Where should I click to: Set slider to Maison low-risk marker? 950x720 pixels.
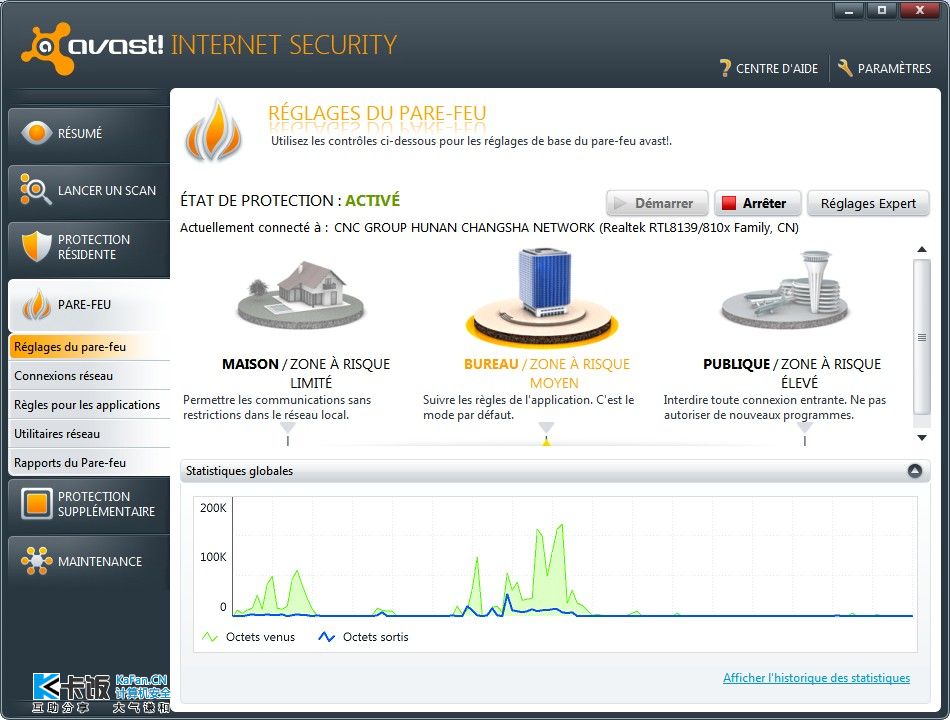coord(288,434)
